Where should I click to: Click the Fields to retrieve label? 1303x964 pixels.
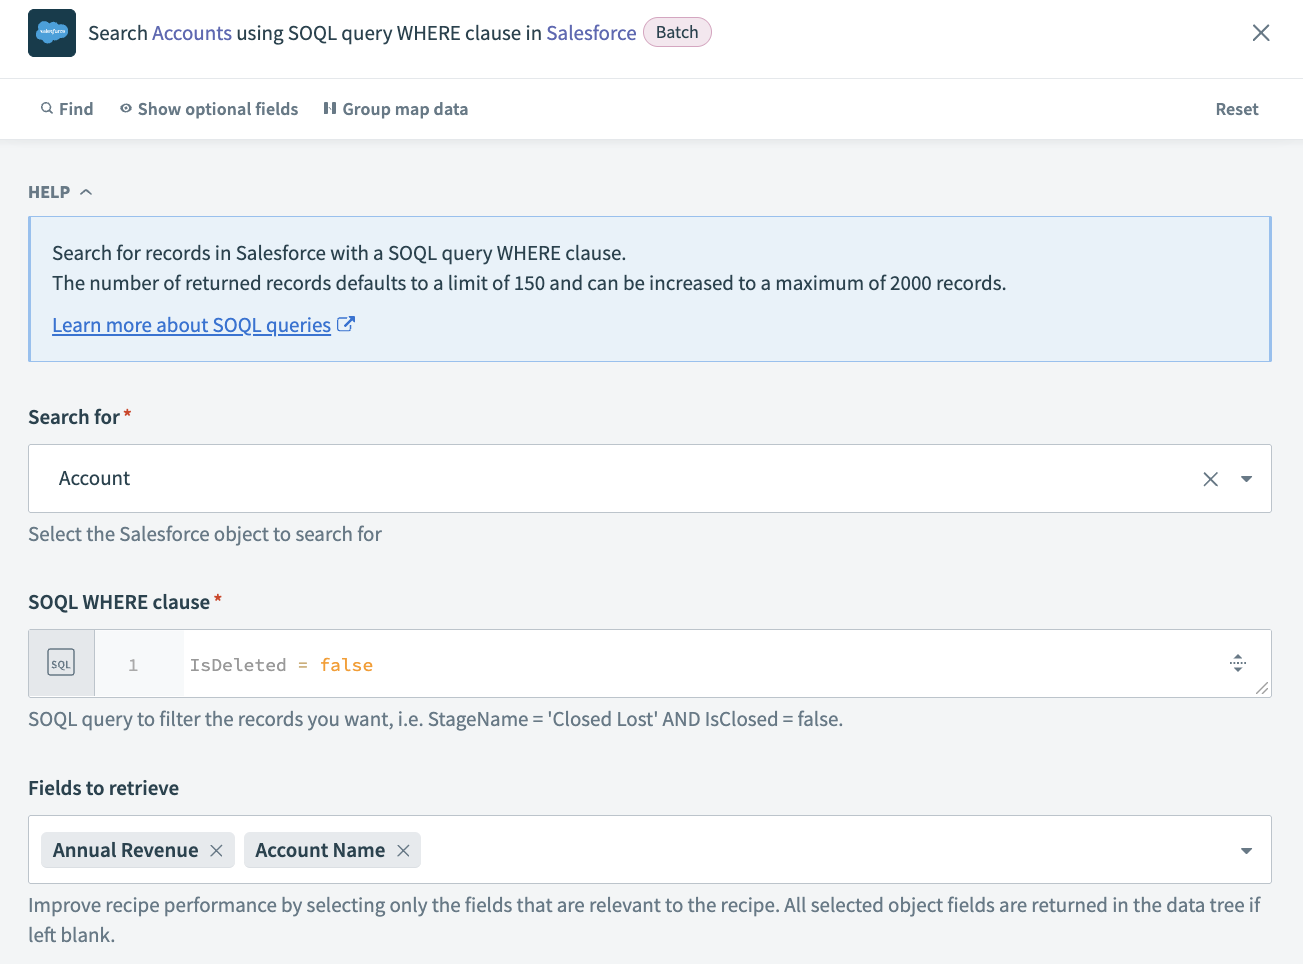[x=103, y=788]
